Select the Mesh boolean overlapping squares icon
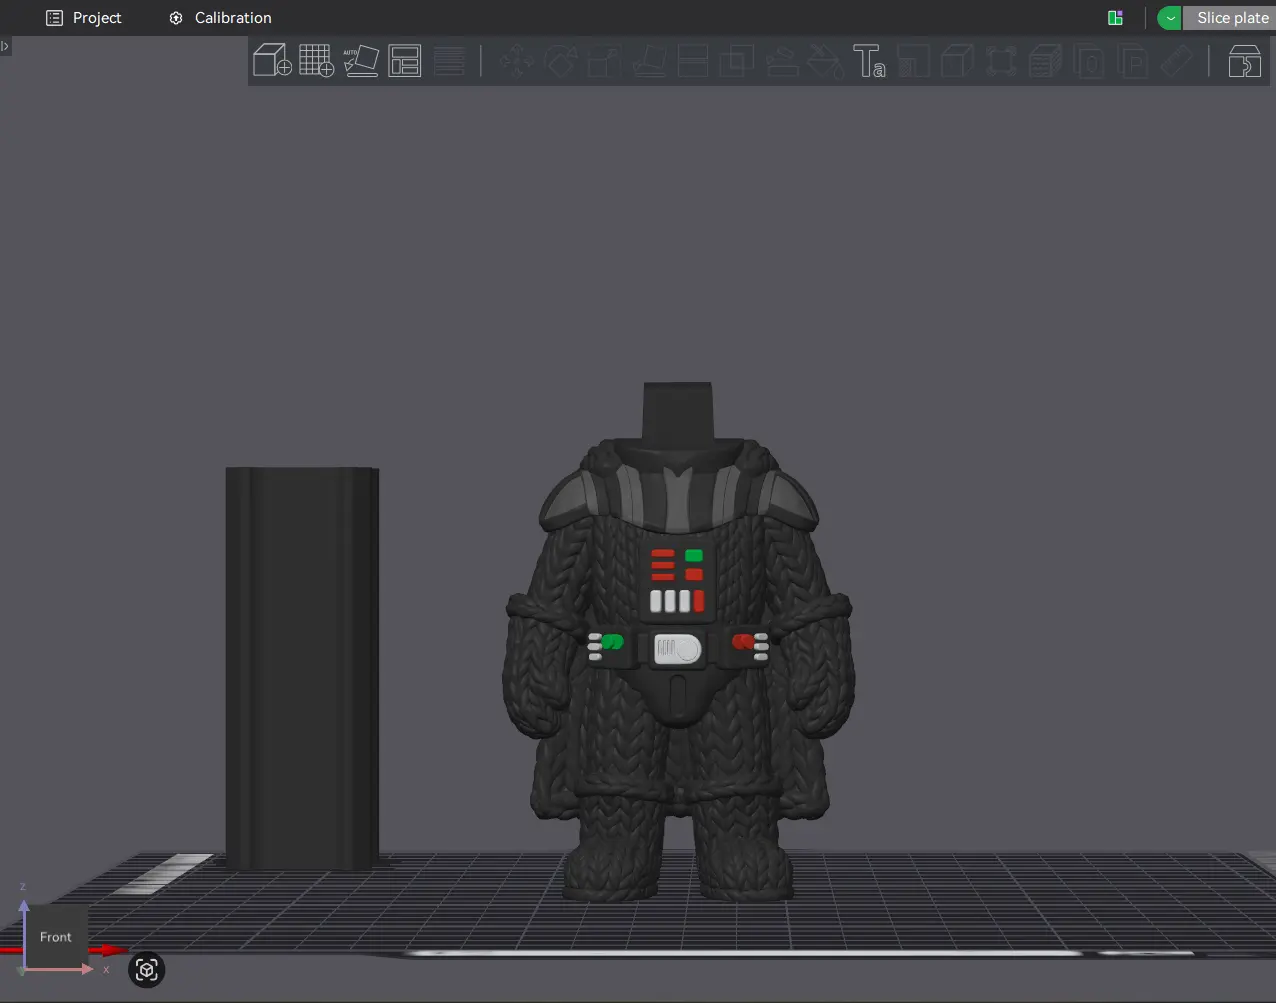Viewport: 1276px width, 1003px height. pyautogui.click(x=737, y=61)
